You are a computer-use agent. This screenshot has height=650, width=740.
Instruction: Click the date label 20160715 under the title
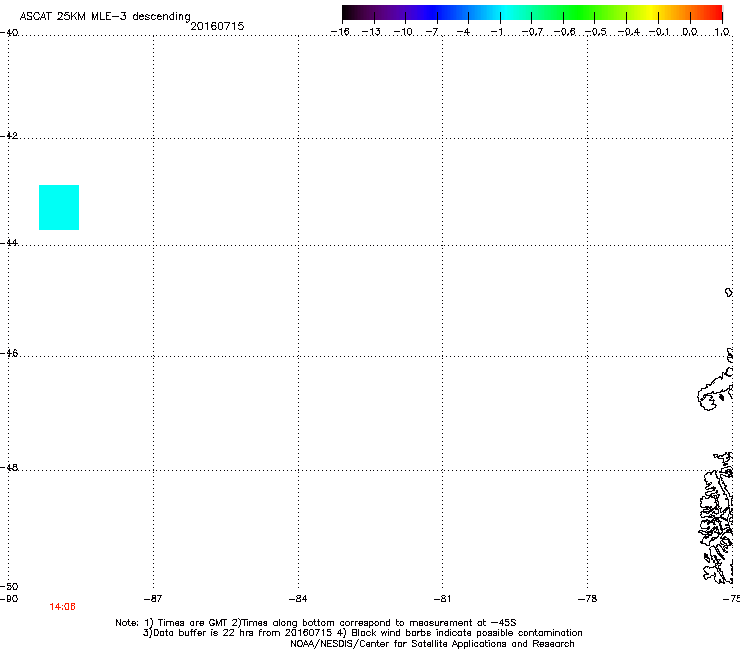[217, 26]
